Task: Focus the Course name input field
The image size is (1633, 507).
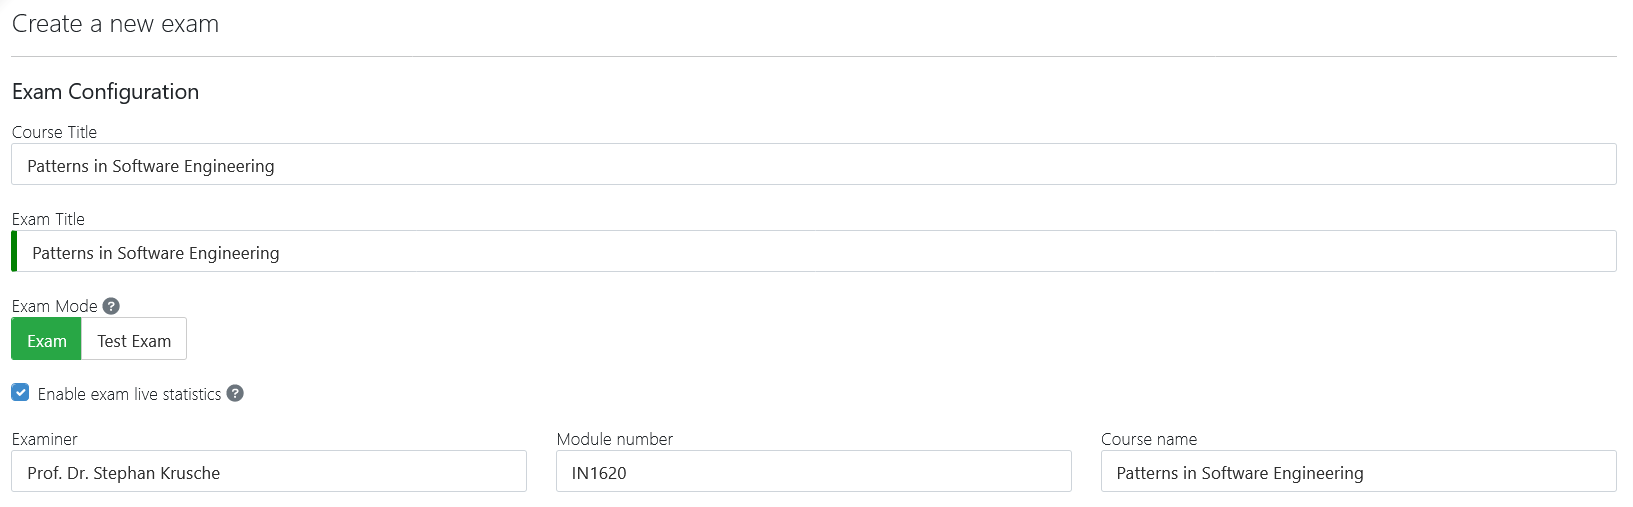Action: point(1357,472)
